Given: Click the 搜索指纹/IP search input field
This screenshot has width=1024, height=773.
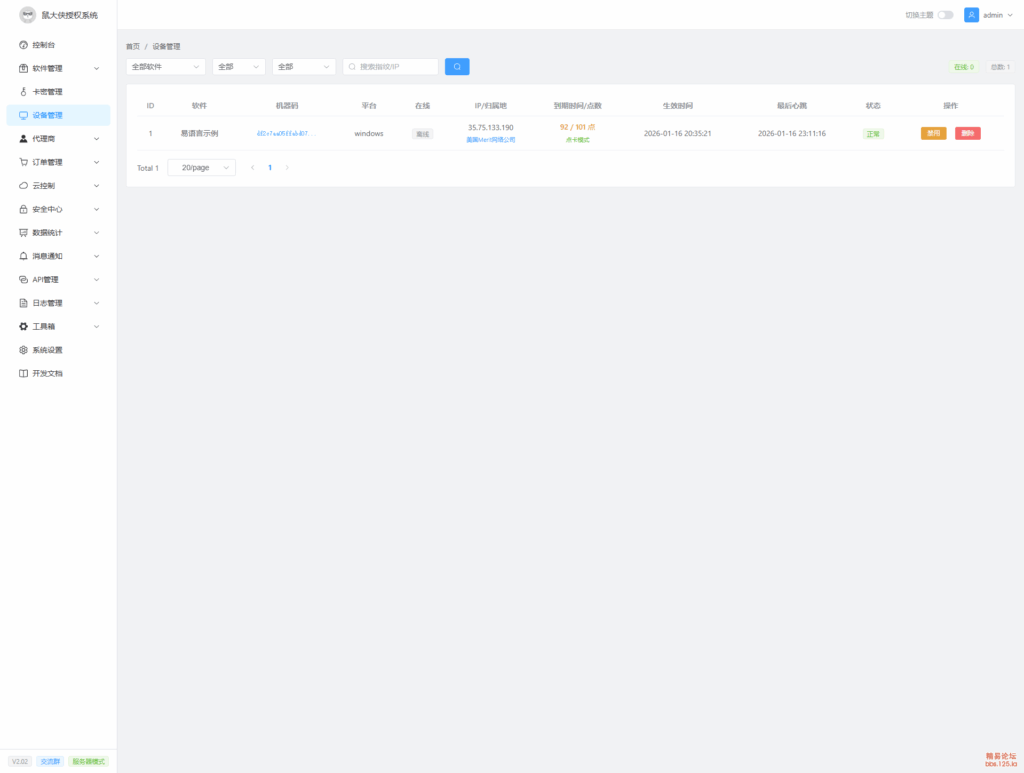Looking at the screenshot, I should (x=396, y=67).
